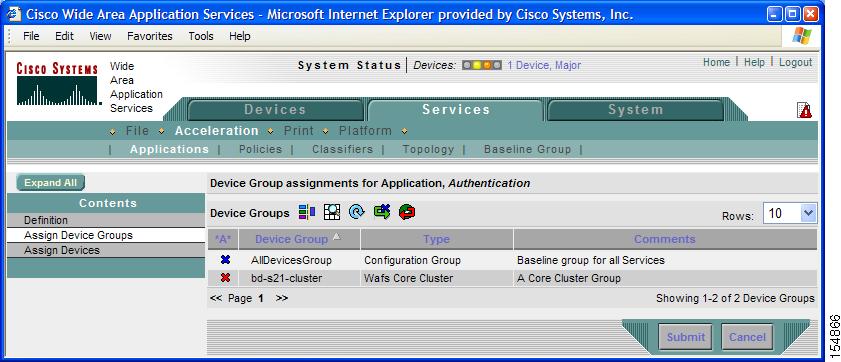Go to the Policies section
Viewport: 841px width, 362px height.
261,150
